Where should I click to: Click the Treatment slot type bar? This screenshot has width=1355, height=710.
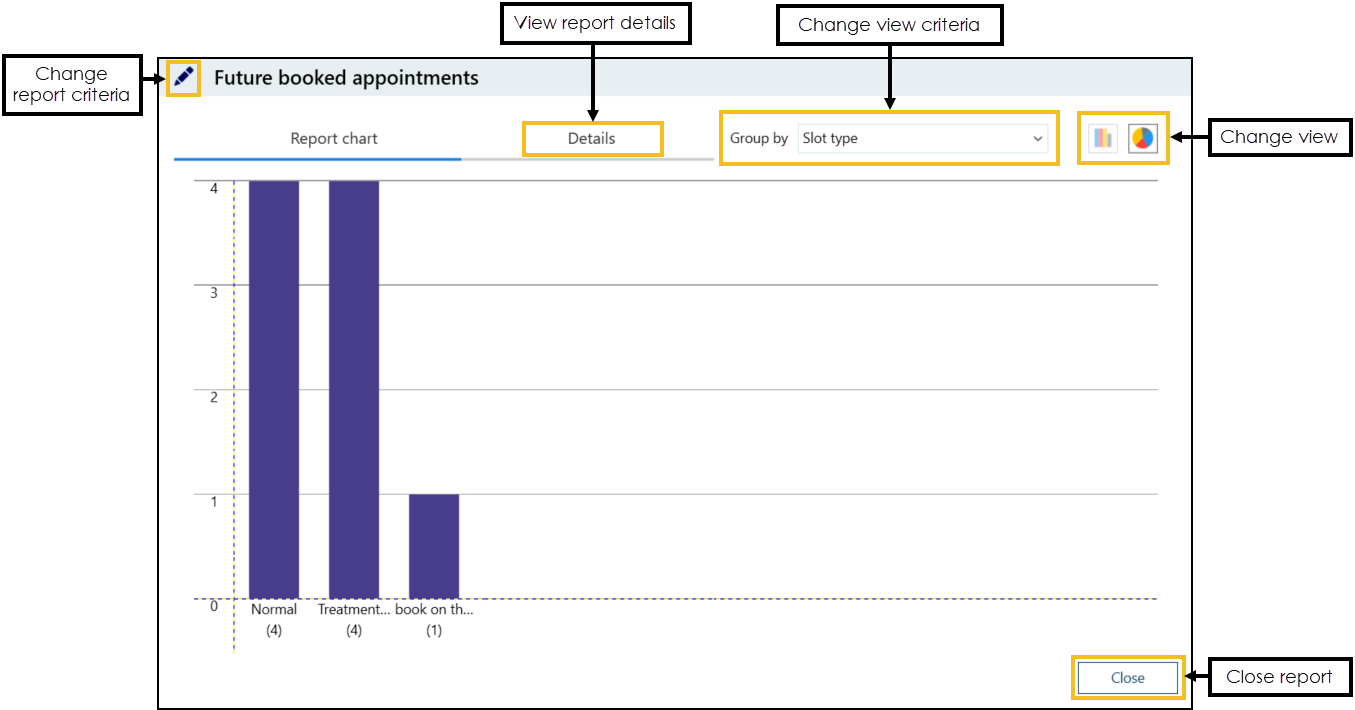click(354, 389)
